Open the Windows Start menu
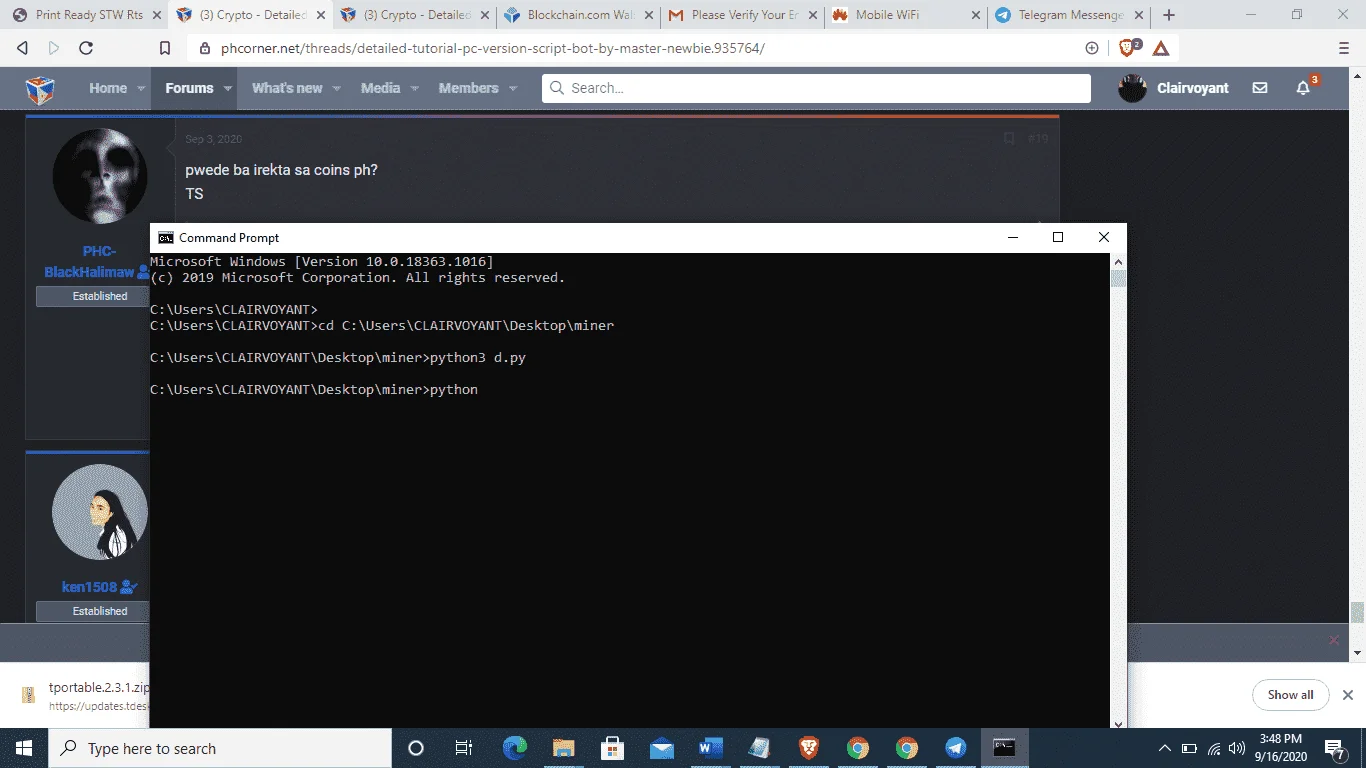This screenshot has width=1366, height=768. click(x=24, y=748)
